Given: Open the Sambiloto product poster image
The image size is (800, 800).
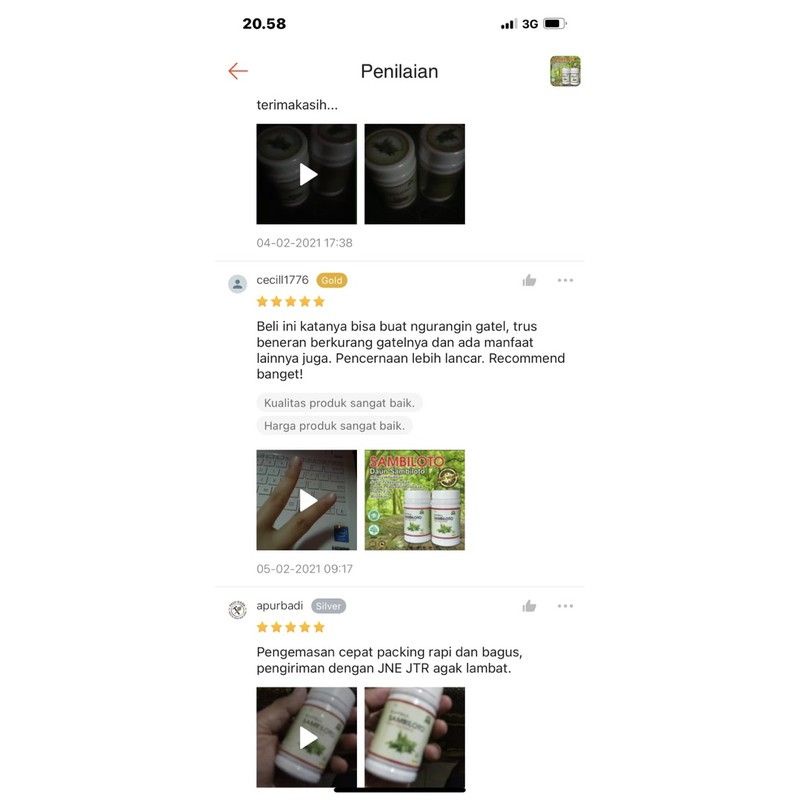Looking at the screenshot, I should [415, 500].
